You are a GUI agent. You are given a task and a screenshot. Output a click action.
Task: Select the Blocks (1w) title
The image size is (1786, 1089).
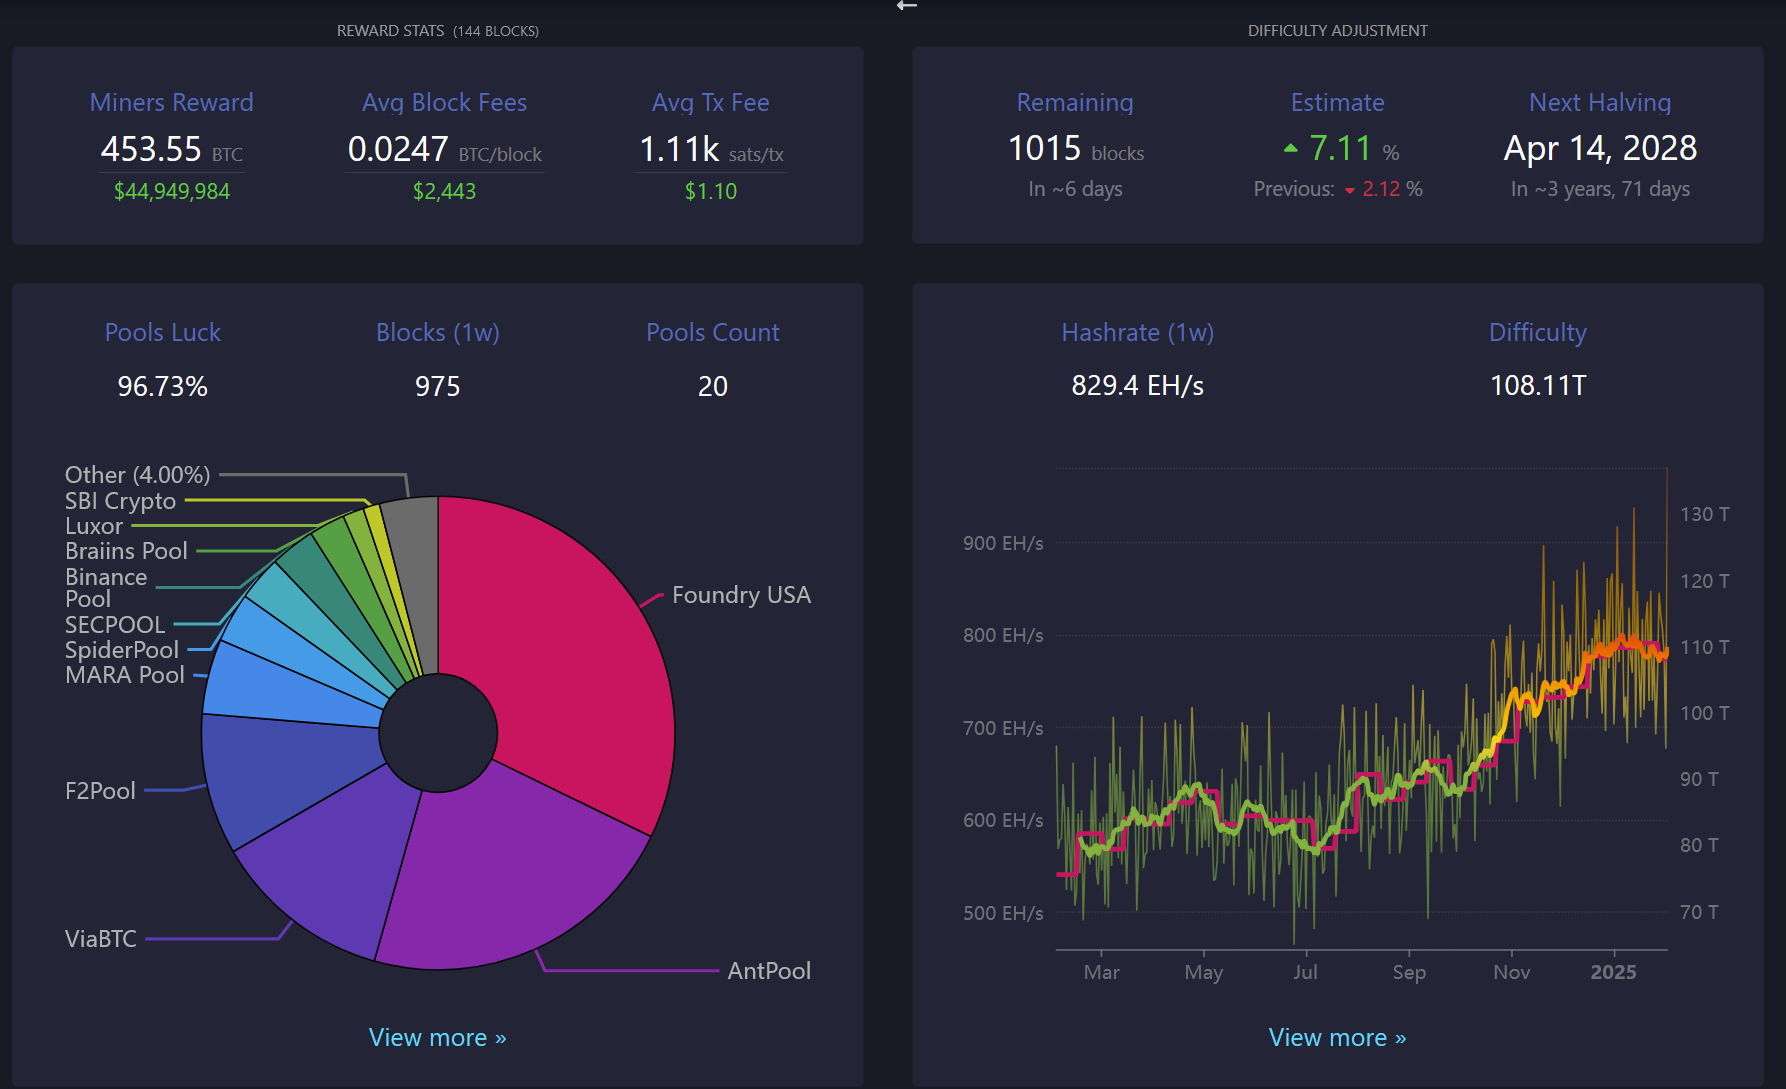pos(437,332)
